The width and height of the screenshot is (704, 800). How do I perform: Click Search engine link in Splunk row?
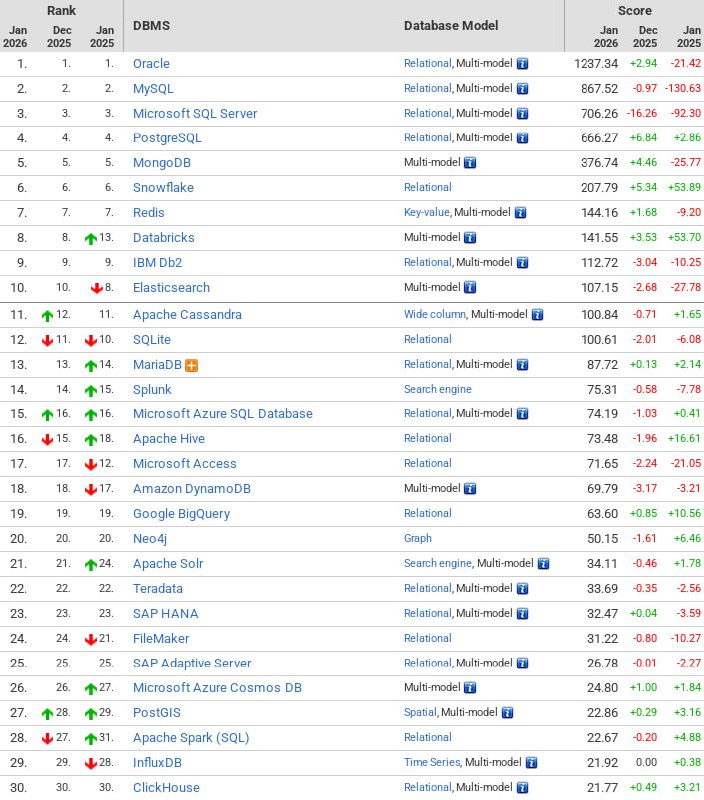(437, 389)
